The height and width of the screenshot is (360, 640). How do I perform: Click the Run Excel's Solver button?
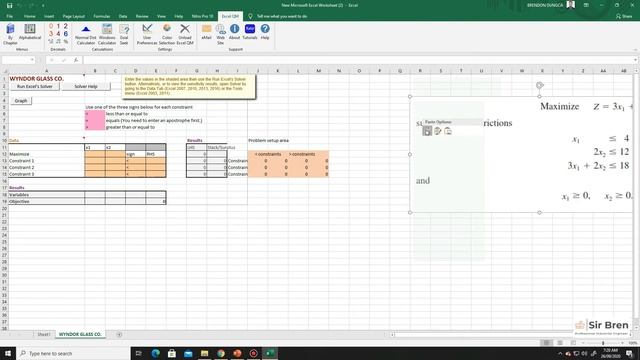35,87
